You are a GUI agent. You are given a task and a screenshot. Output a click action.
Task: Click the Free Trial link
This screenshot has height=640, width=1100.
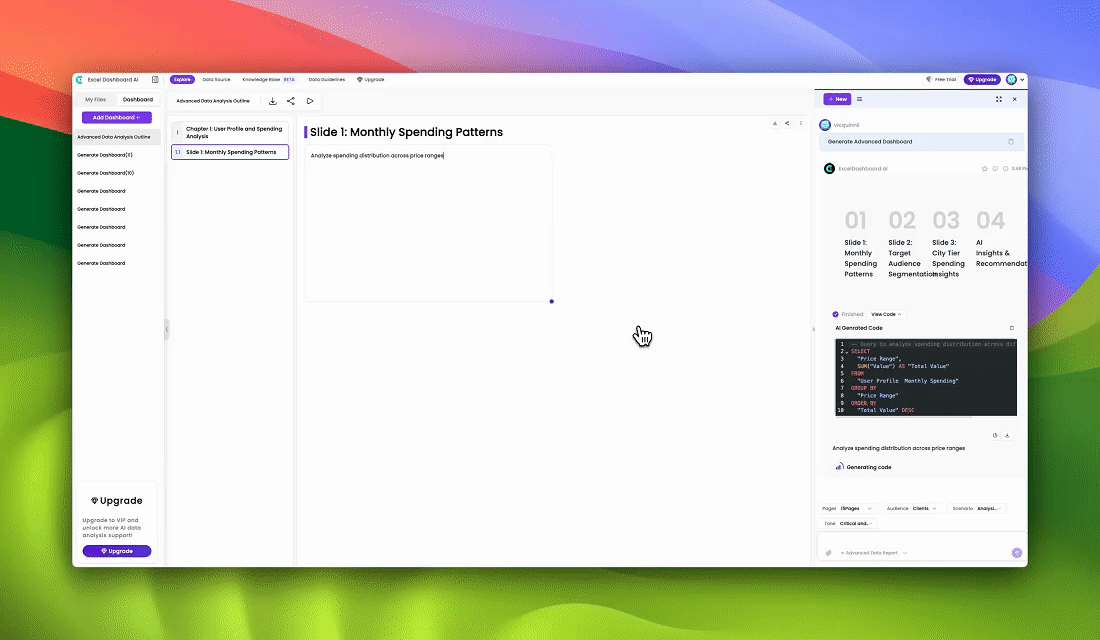941,80
